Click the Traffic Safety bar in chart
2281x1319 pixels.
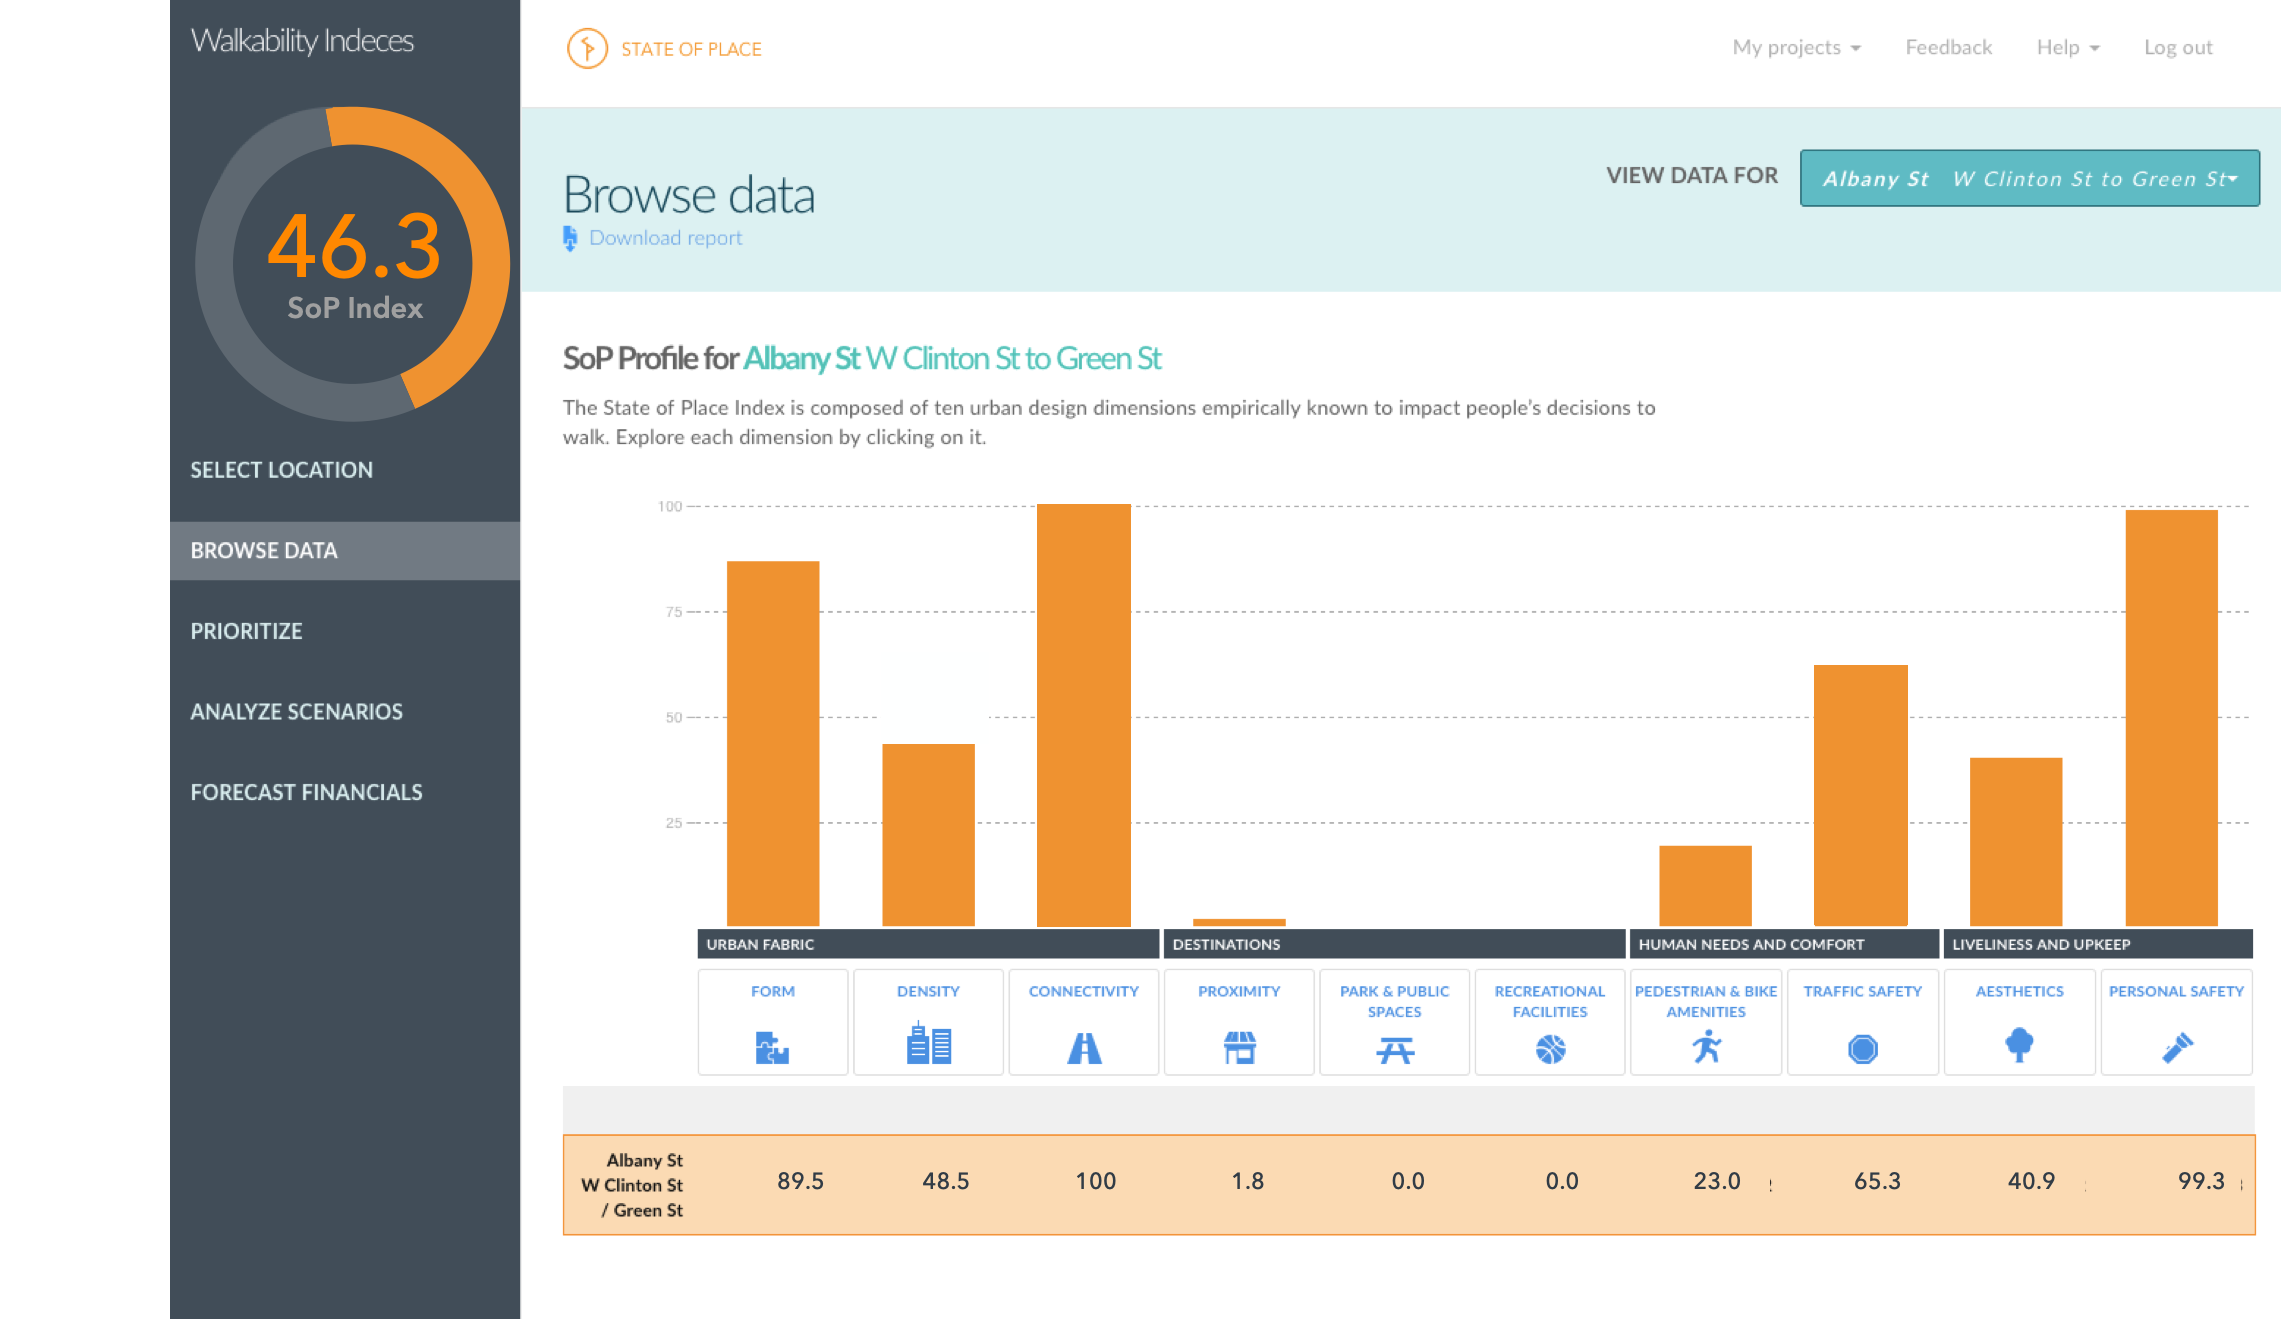point(1861,795)
